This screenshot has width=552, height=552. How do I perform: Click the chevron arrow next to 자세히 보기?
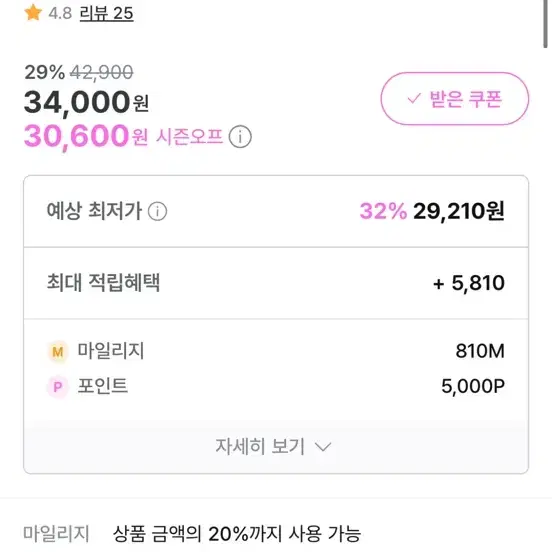tap(323, 447)
